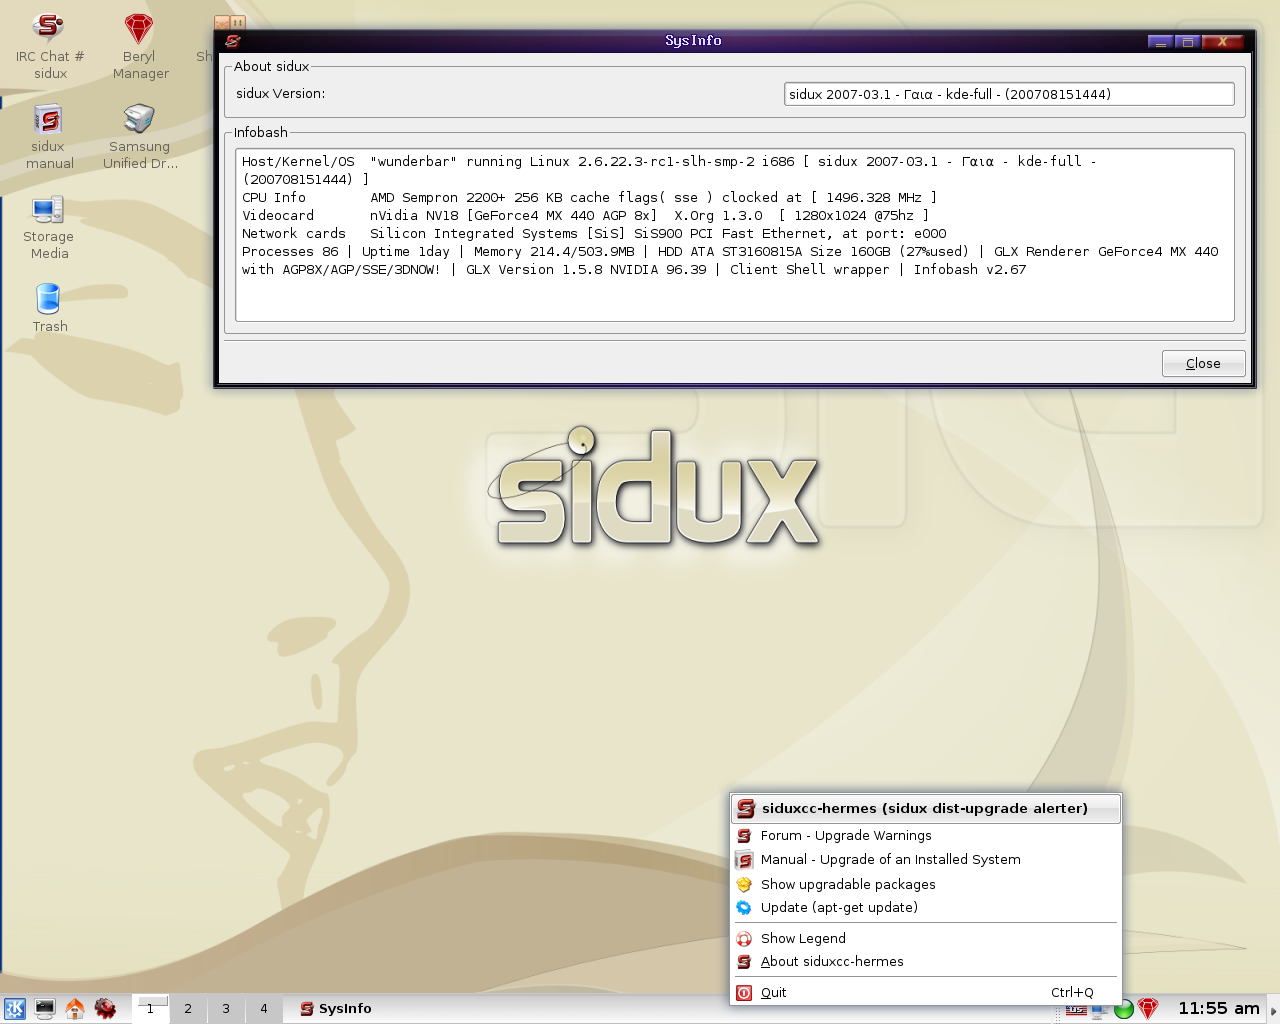Click the sidux Version text field

click(1009, 94)
